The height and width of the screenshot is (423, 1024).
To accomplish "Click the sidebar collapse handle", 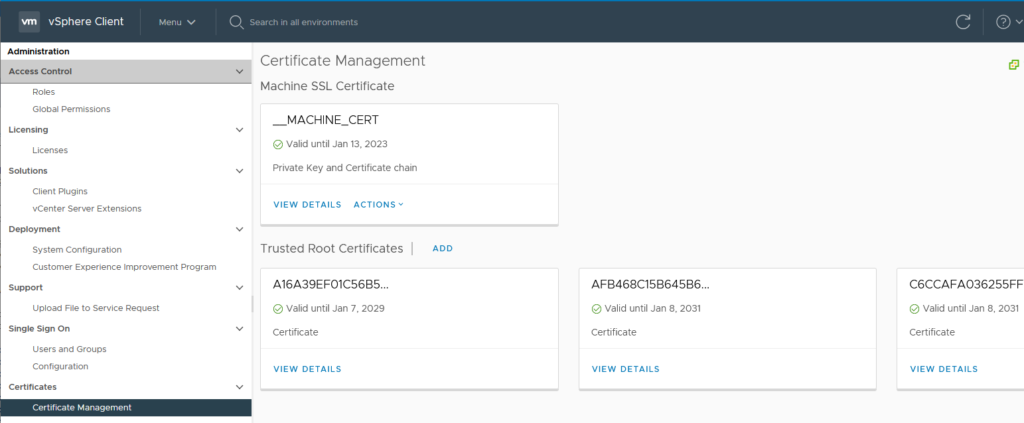I will 252,304.
